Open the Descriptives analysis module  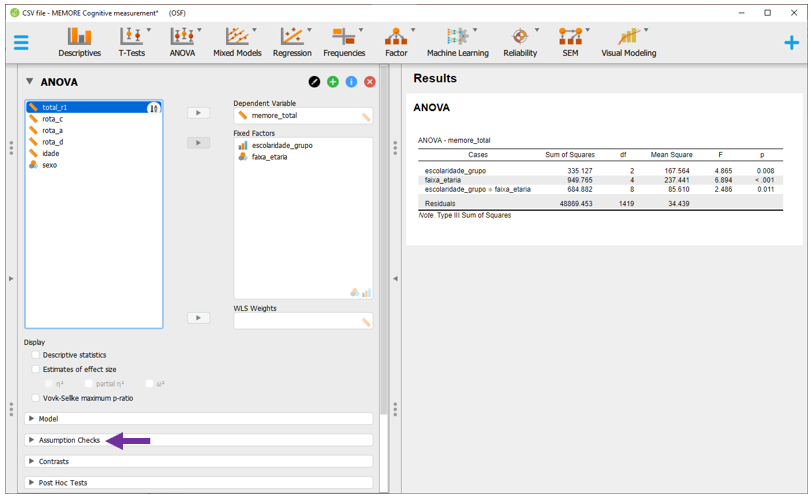(x=79, y=41)
